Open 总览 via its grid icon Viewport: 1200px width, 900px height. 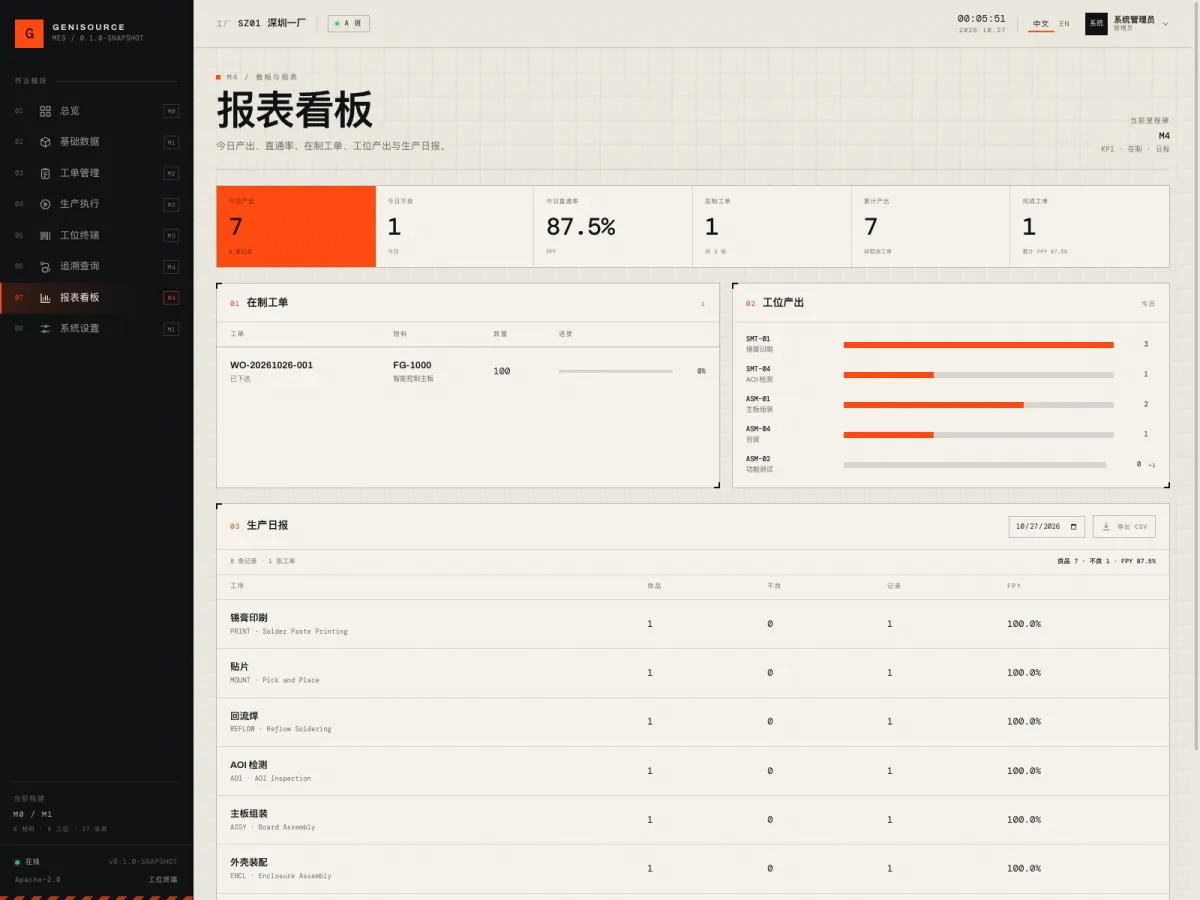click(45, 111)
